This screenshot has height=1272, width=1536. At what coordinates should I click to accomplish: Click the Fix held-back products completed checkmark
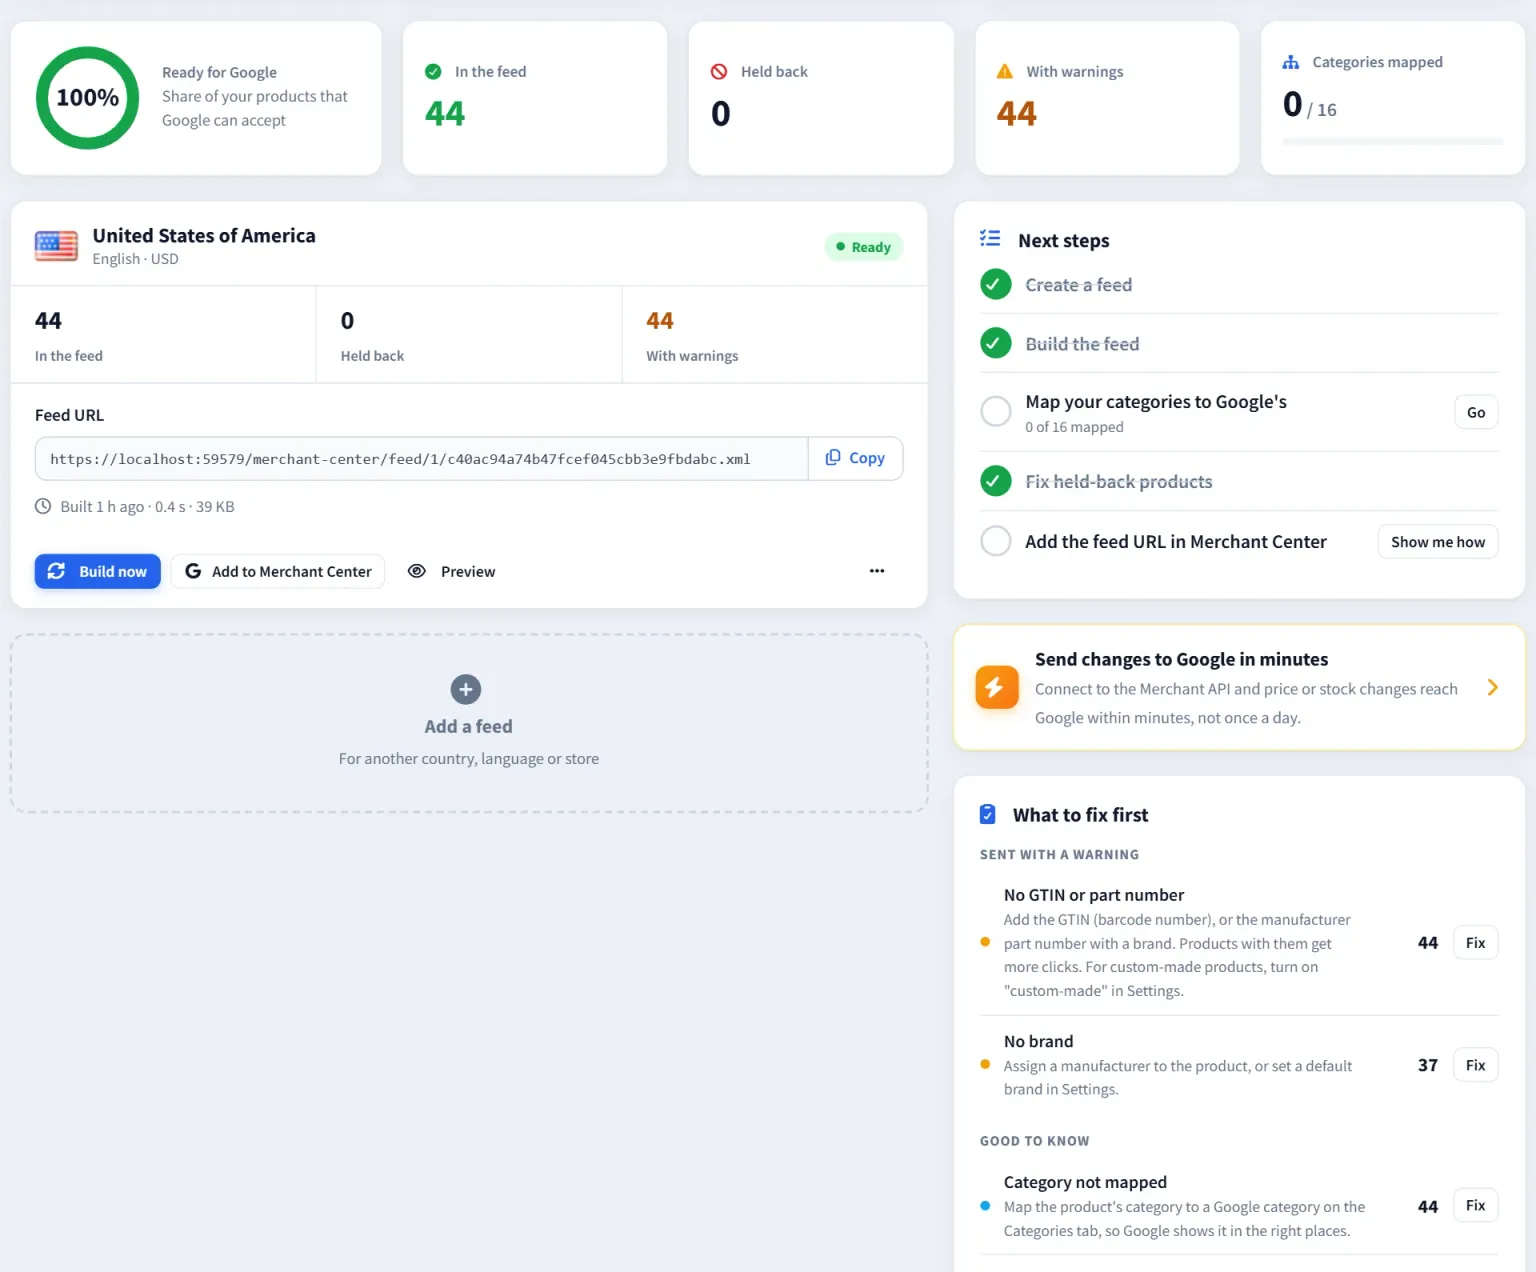[x=996, y=481]
